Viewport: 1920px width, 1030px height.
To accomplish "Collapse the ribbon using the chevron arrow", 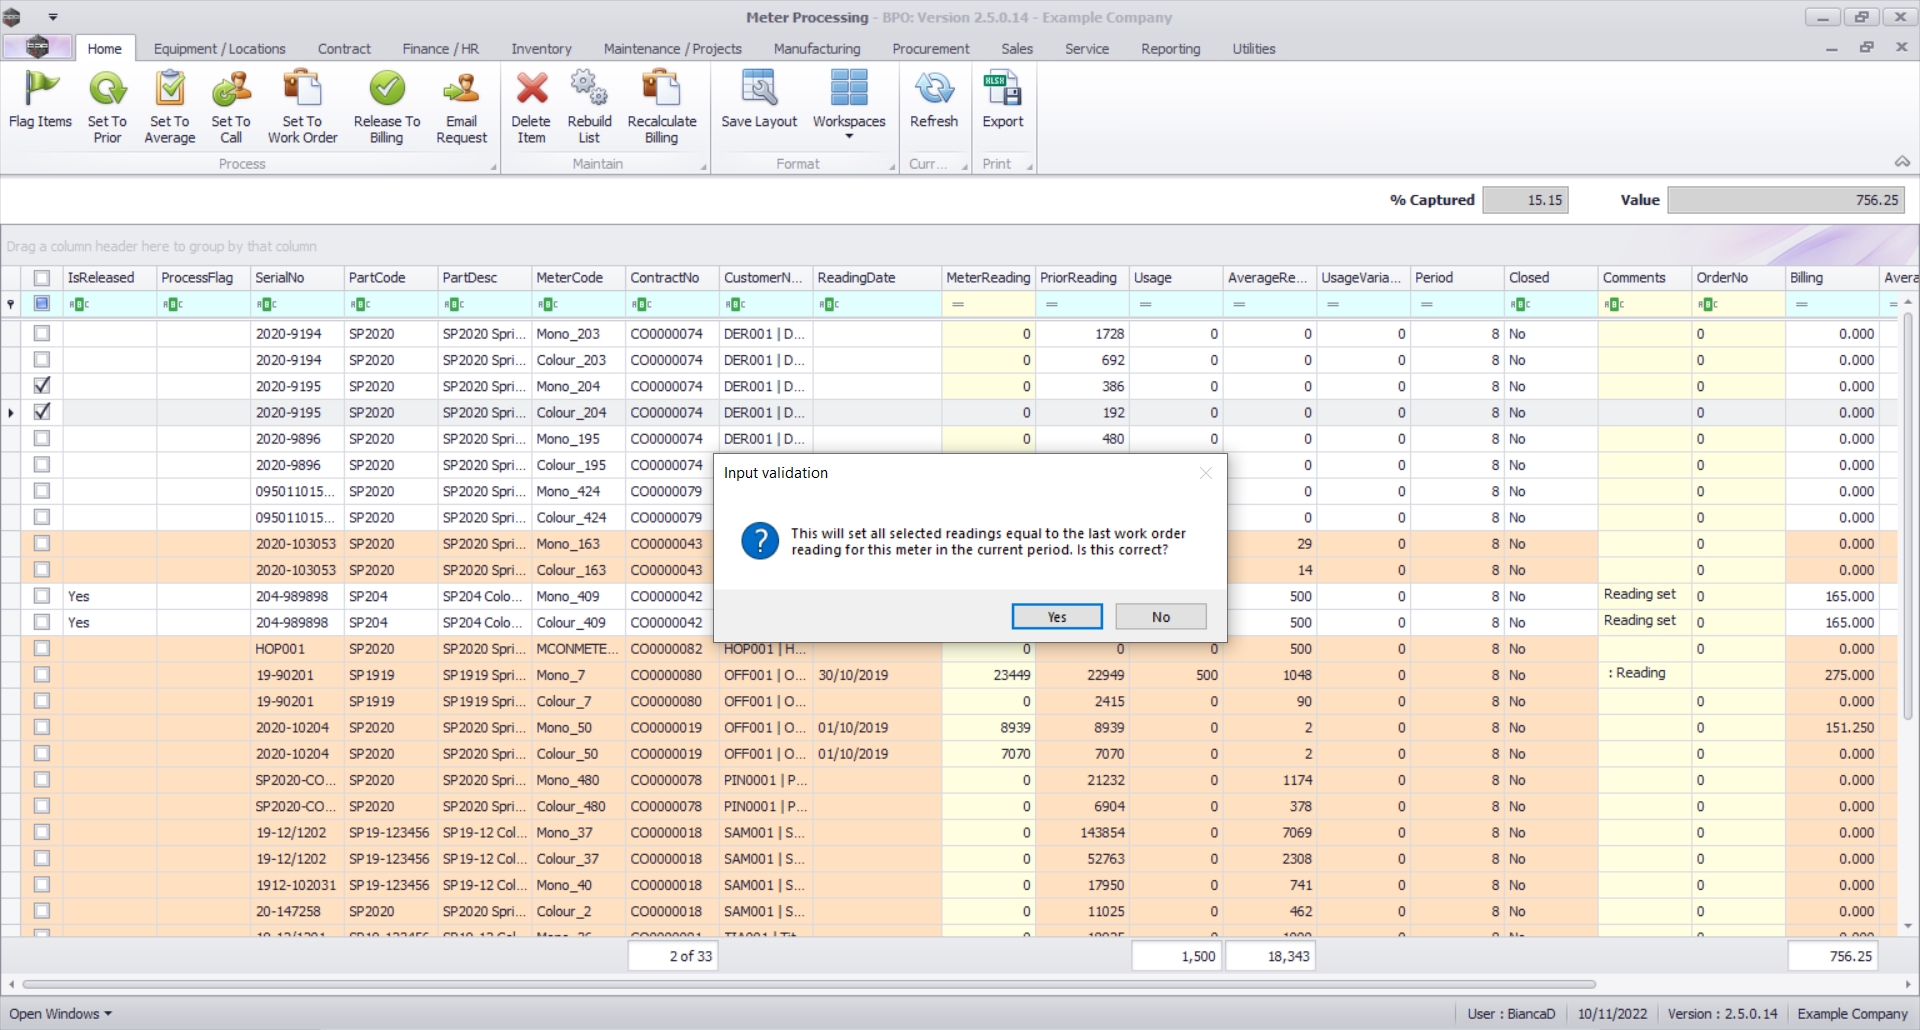I will tap(1902, 162).
